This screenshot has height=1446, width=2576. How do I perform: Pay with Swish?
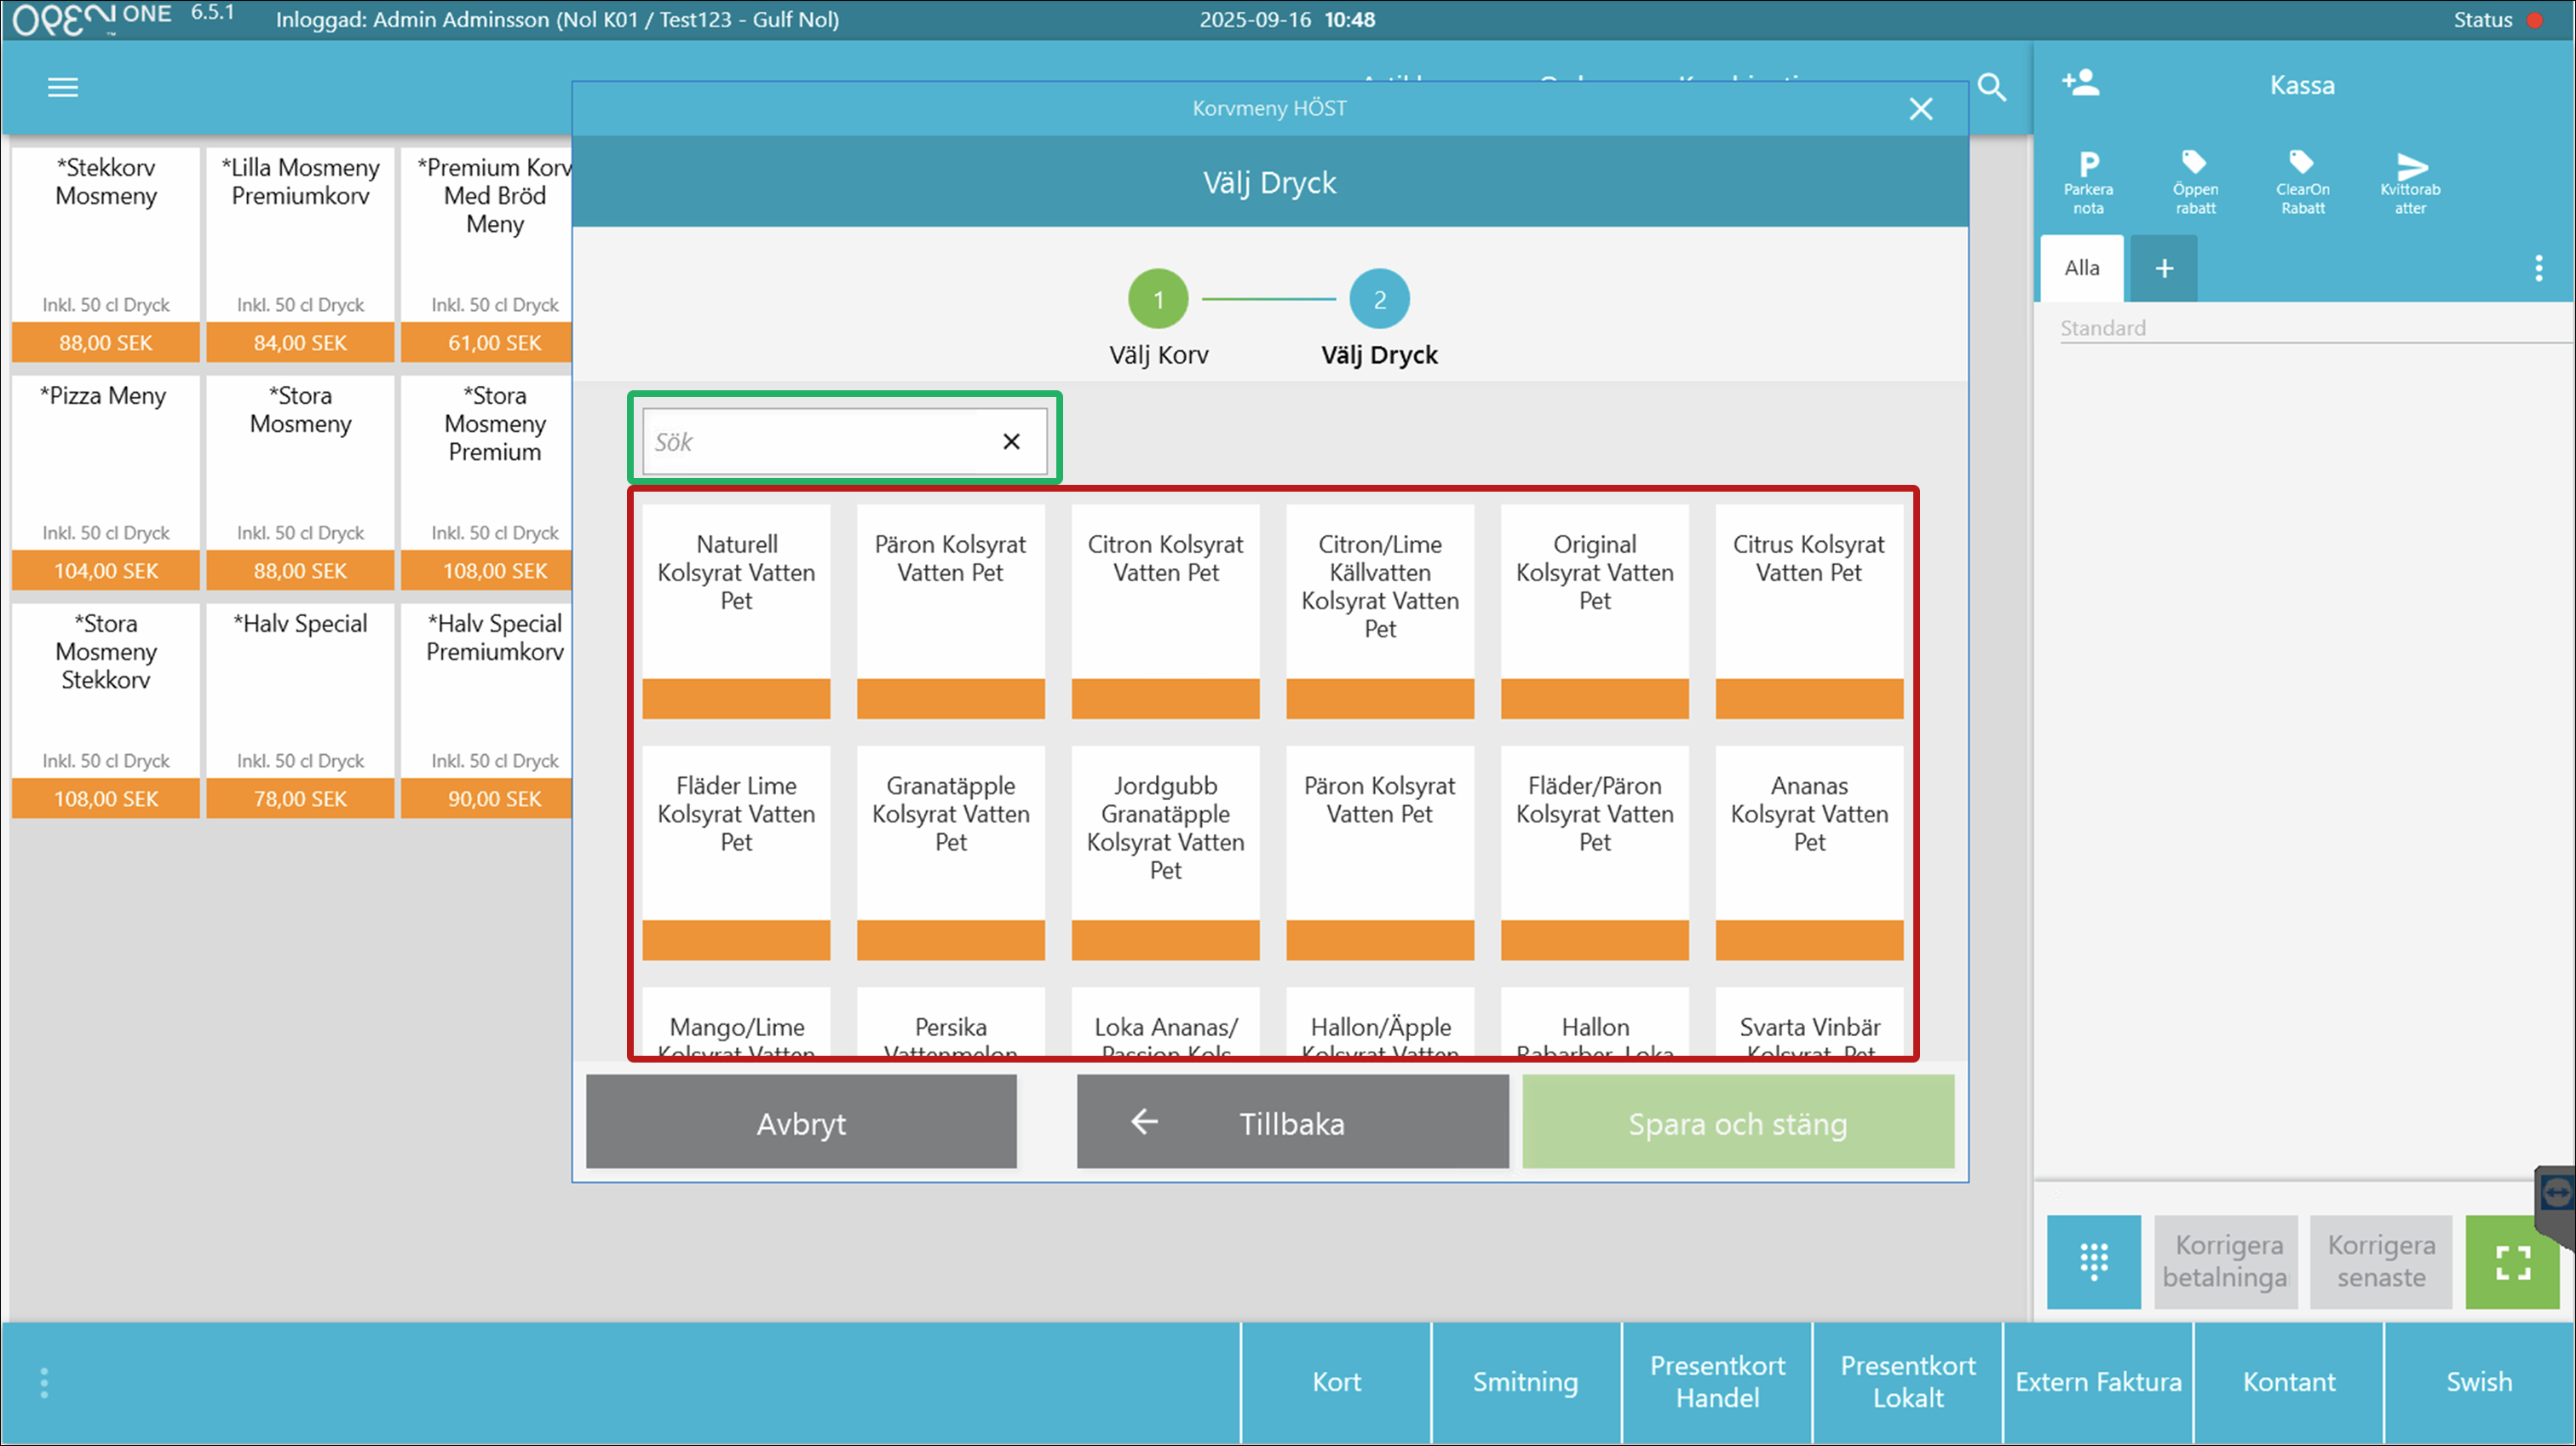pyautogui.click(x=2478, y=1382)
